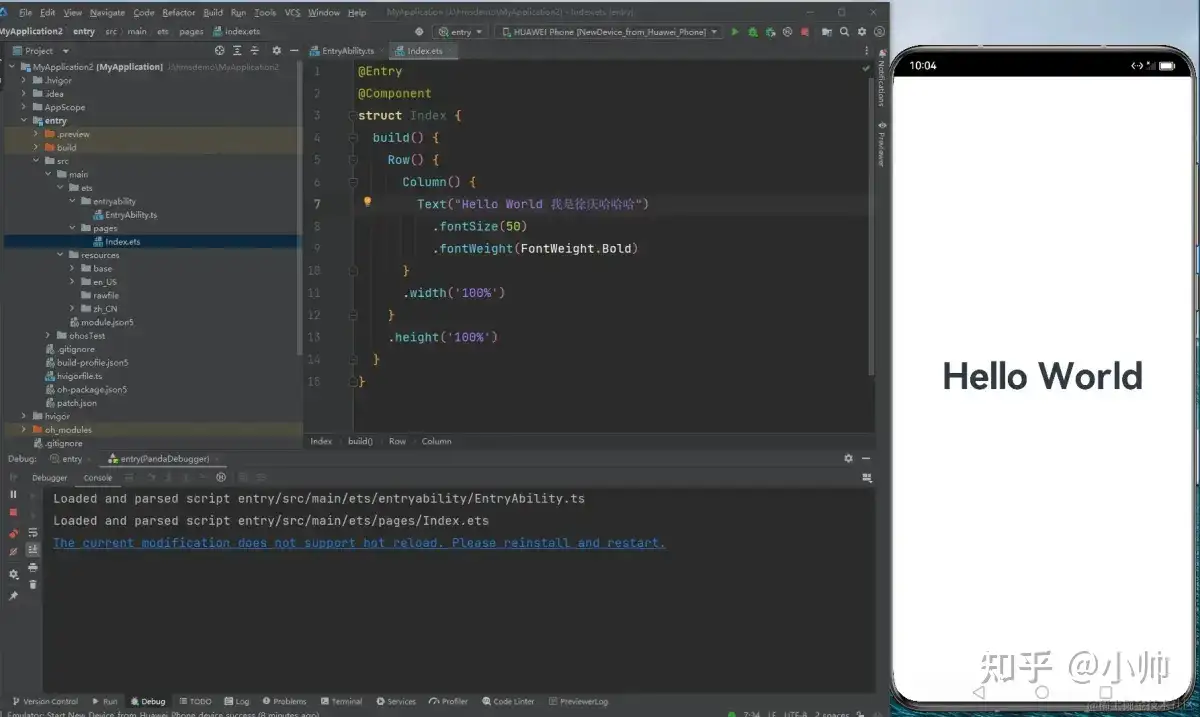Clear the console with trash icon
Image resolution: width=1200 pixels, height=717 pixels.
[x=33, y=584]
